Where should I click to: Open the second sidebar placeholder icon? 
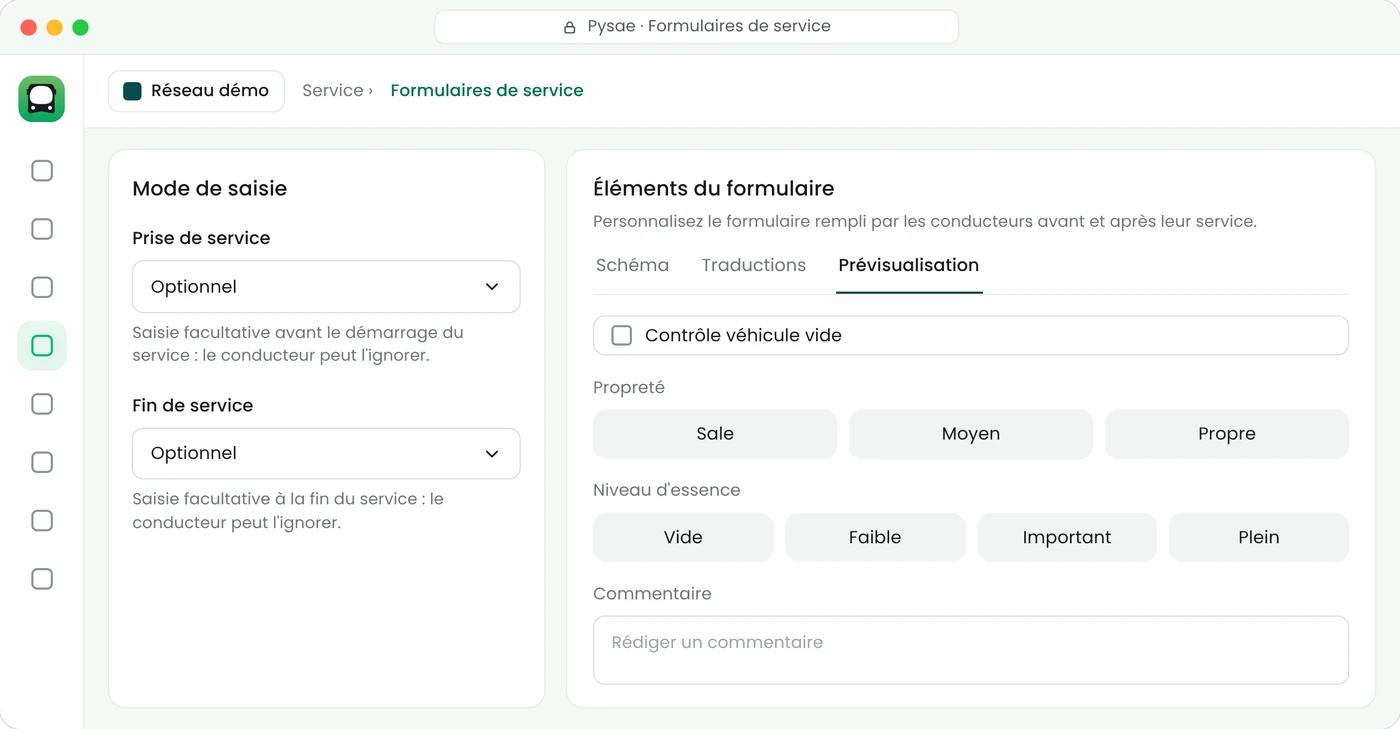pyautogui.click(x=42, y=229)
